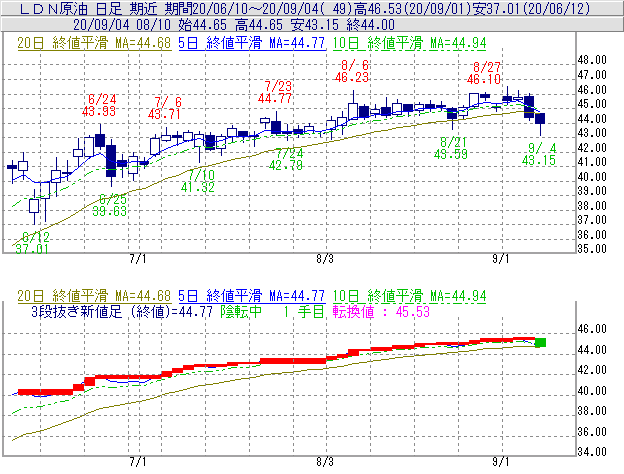Click candlestick chart's 5日 終値平滑 MA=44.77 legend
Viewport: 624px width, 474px height.
point(252,43)
